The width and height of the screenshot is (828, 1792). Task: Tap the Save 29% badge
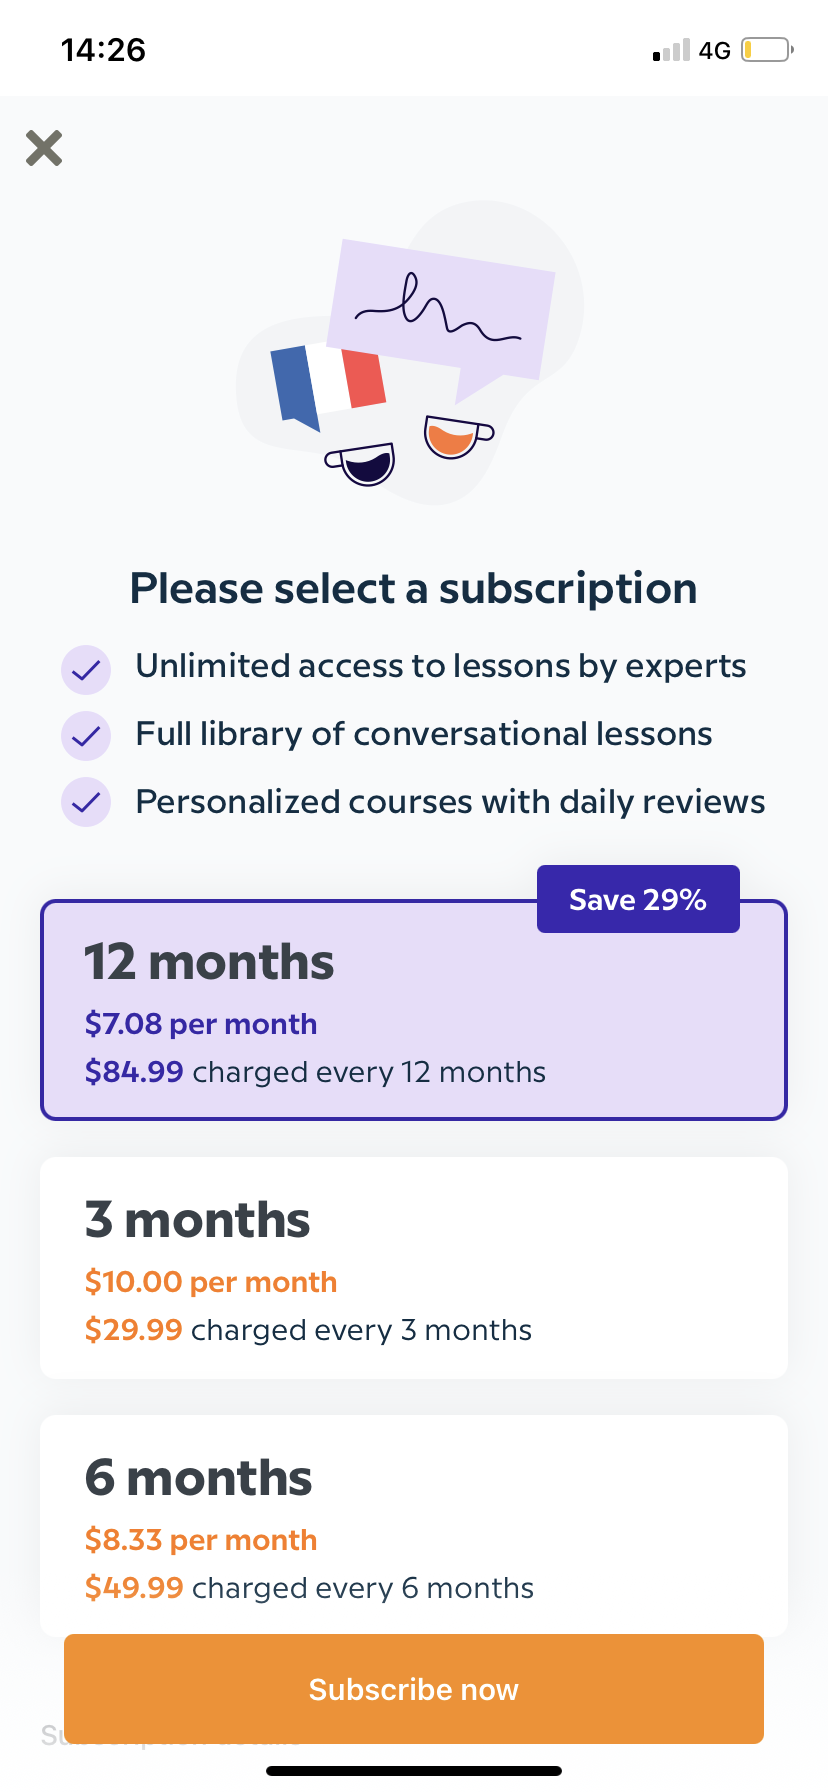637,899
